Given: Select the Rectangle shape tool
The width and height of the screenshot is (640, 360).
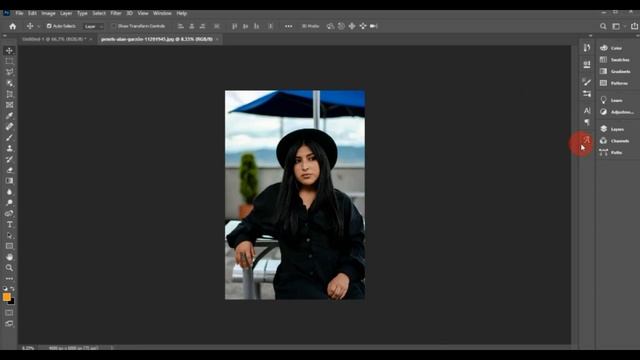Looking at the screenshot, I should click(9, 246).
